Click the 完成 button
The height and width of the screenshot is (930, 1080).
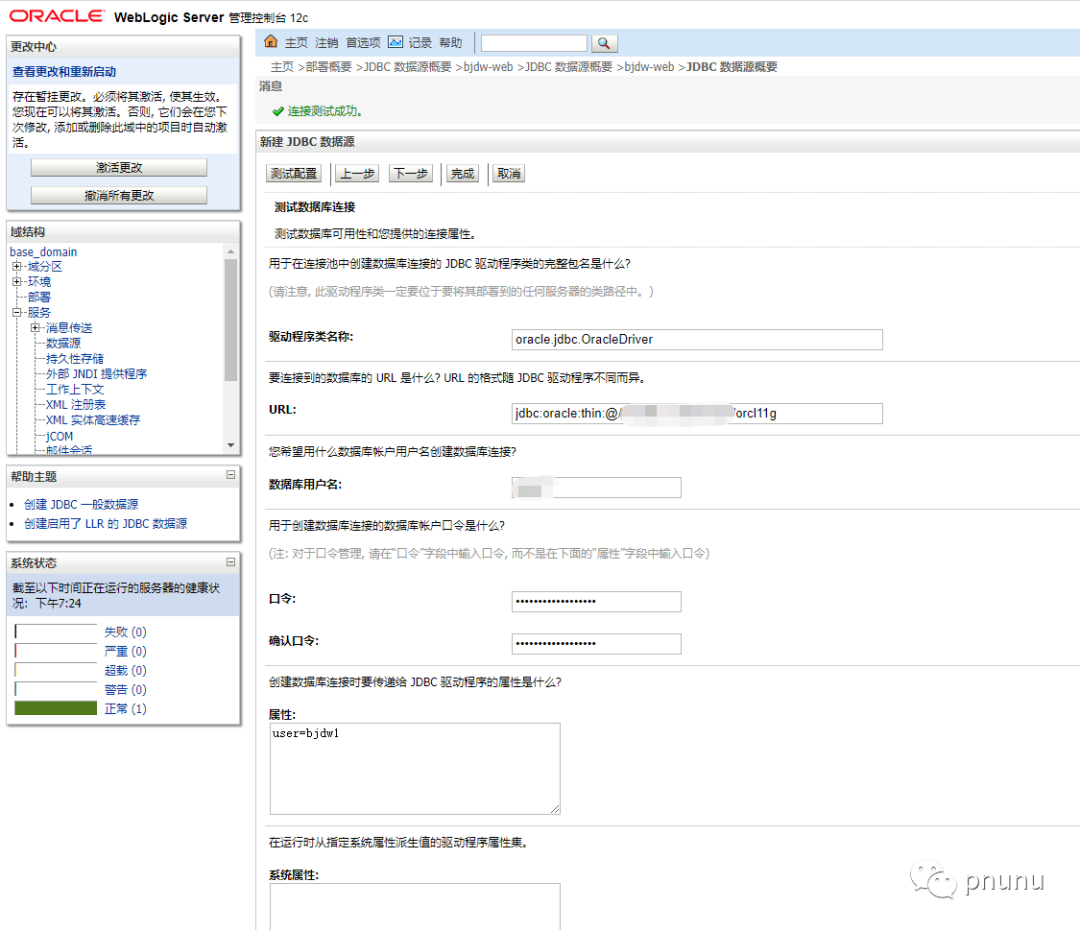462,174
